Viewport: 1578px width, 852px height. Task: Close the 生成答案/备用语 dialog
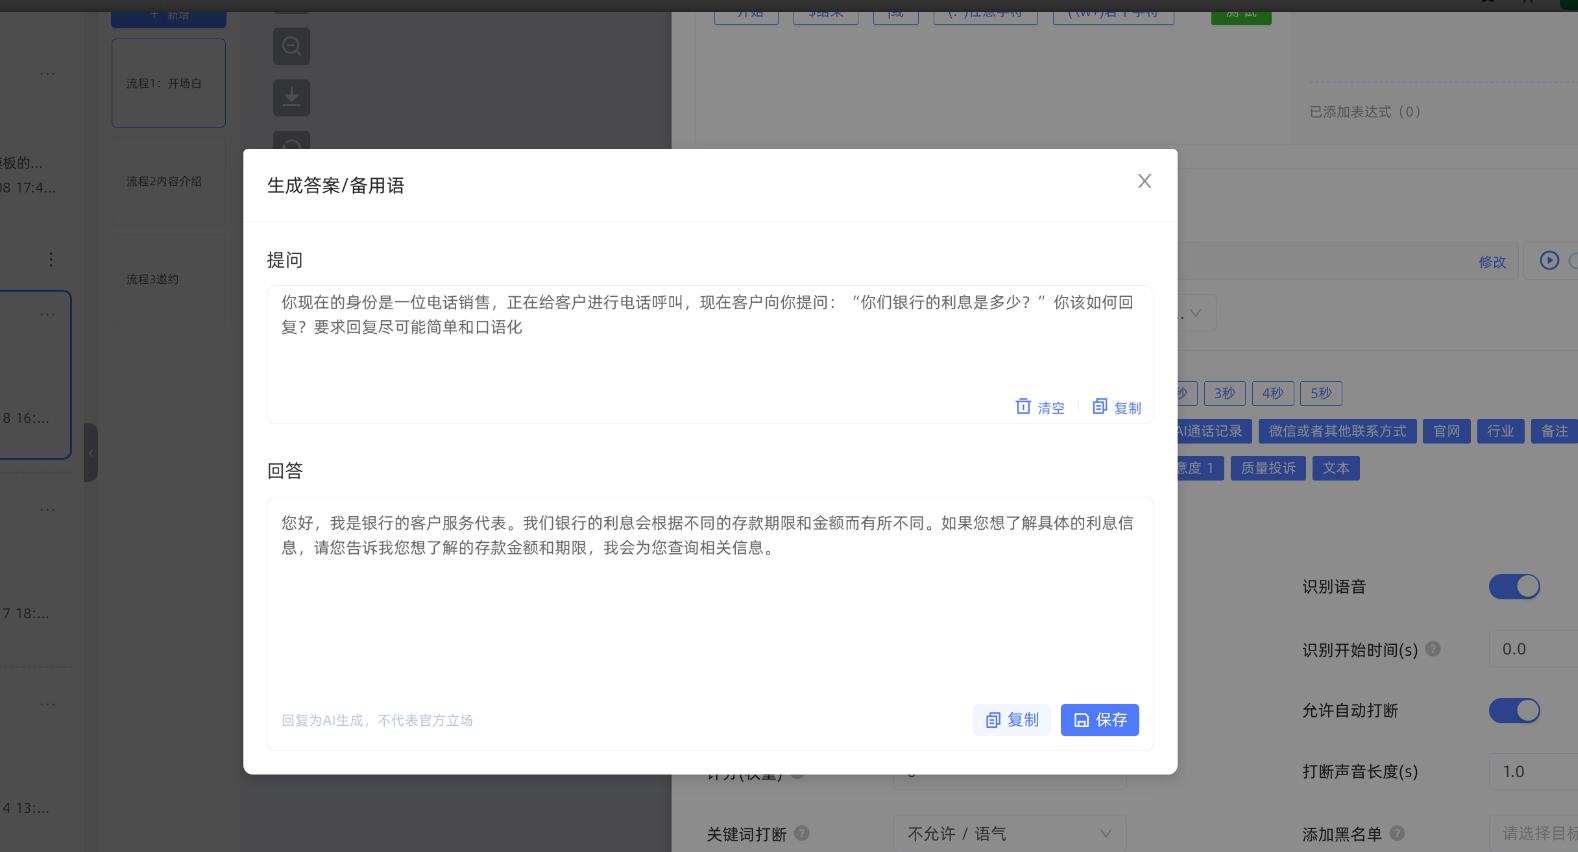(x=1144, y=181)
